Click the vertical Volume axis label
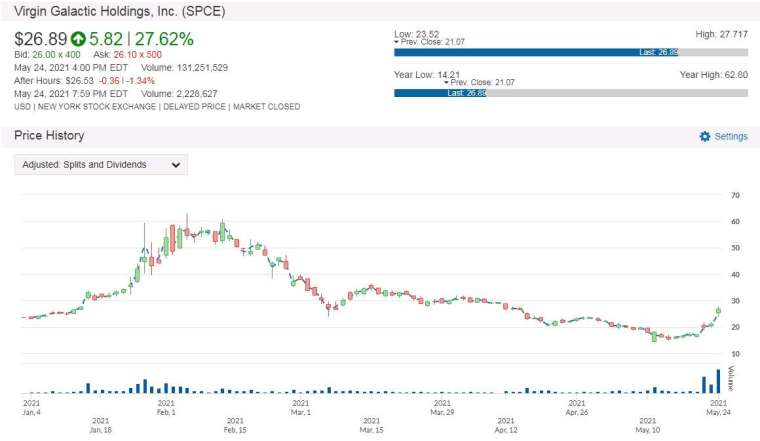Image resolution: width=760 pixels, height=441 pixels. 731,378
